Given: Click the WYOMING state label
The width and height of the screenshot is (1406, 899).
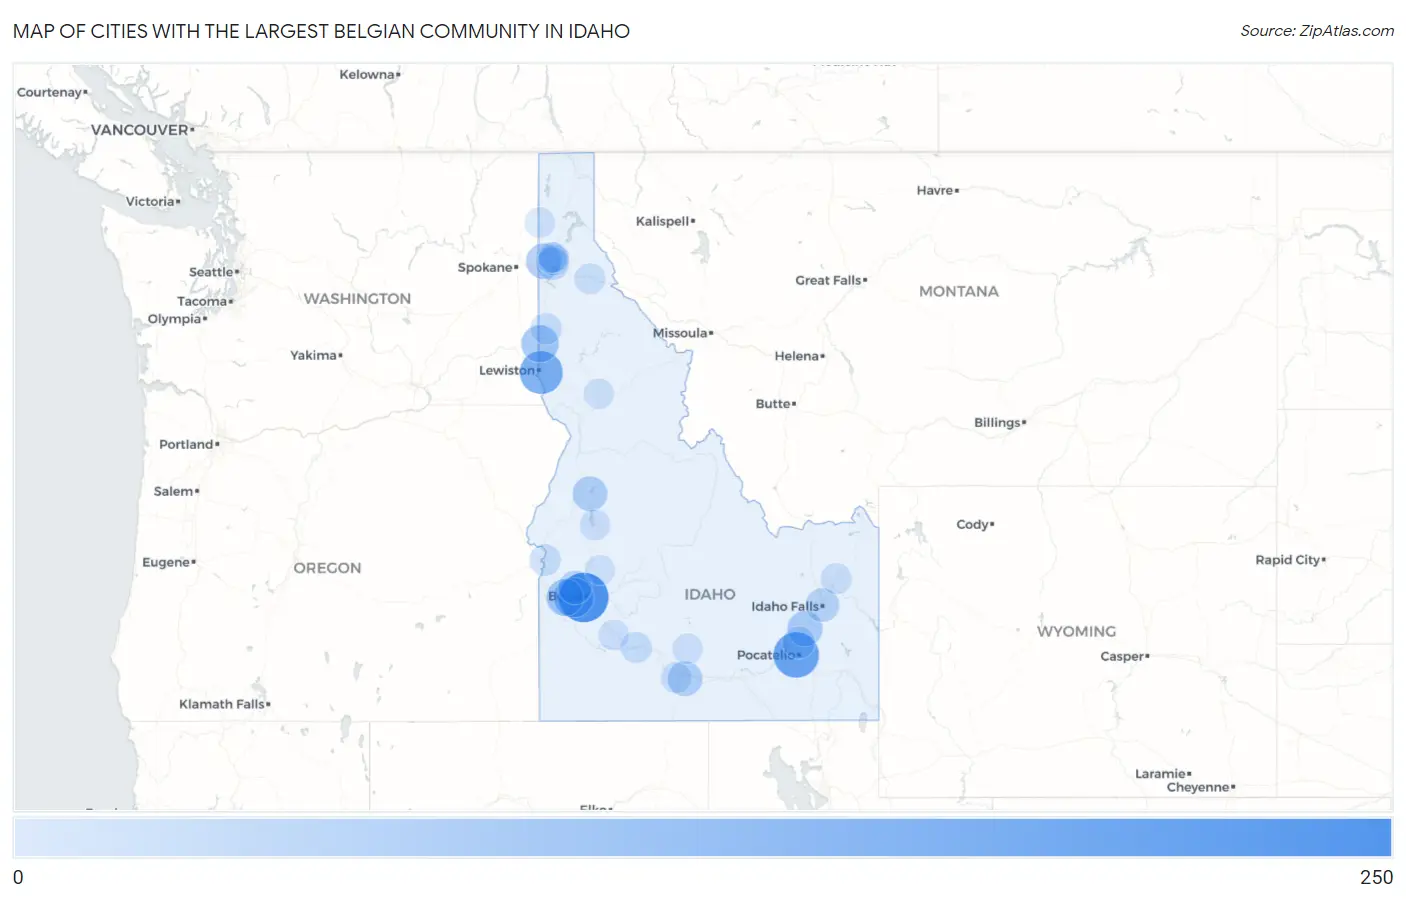Looking at the screenshot, I should (x=1076, y=631).
